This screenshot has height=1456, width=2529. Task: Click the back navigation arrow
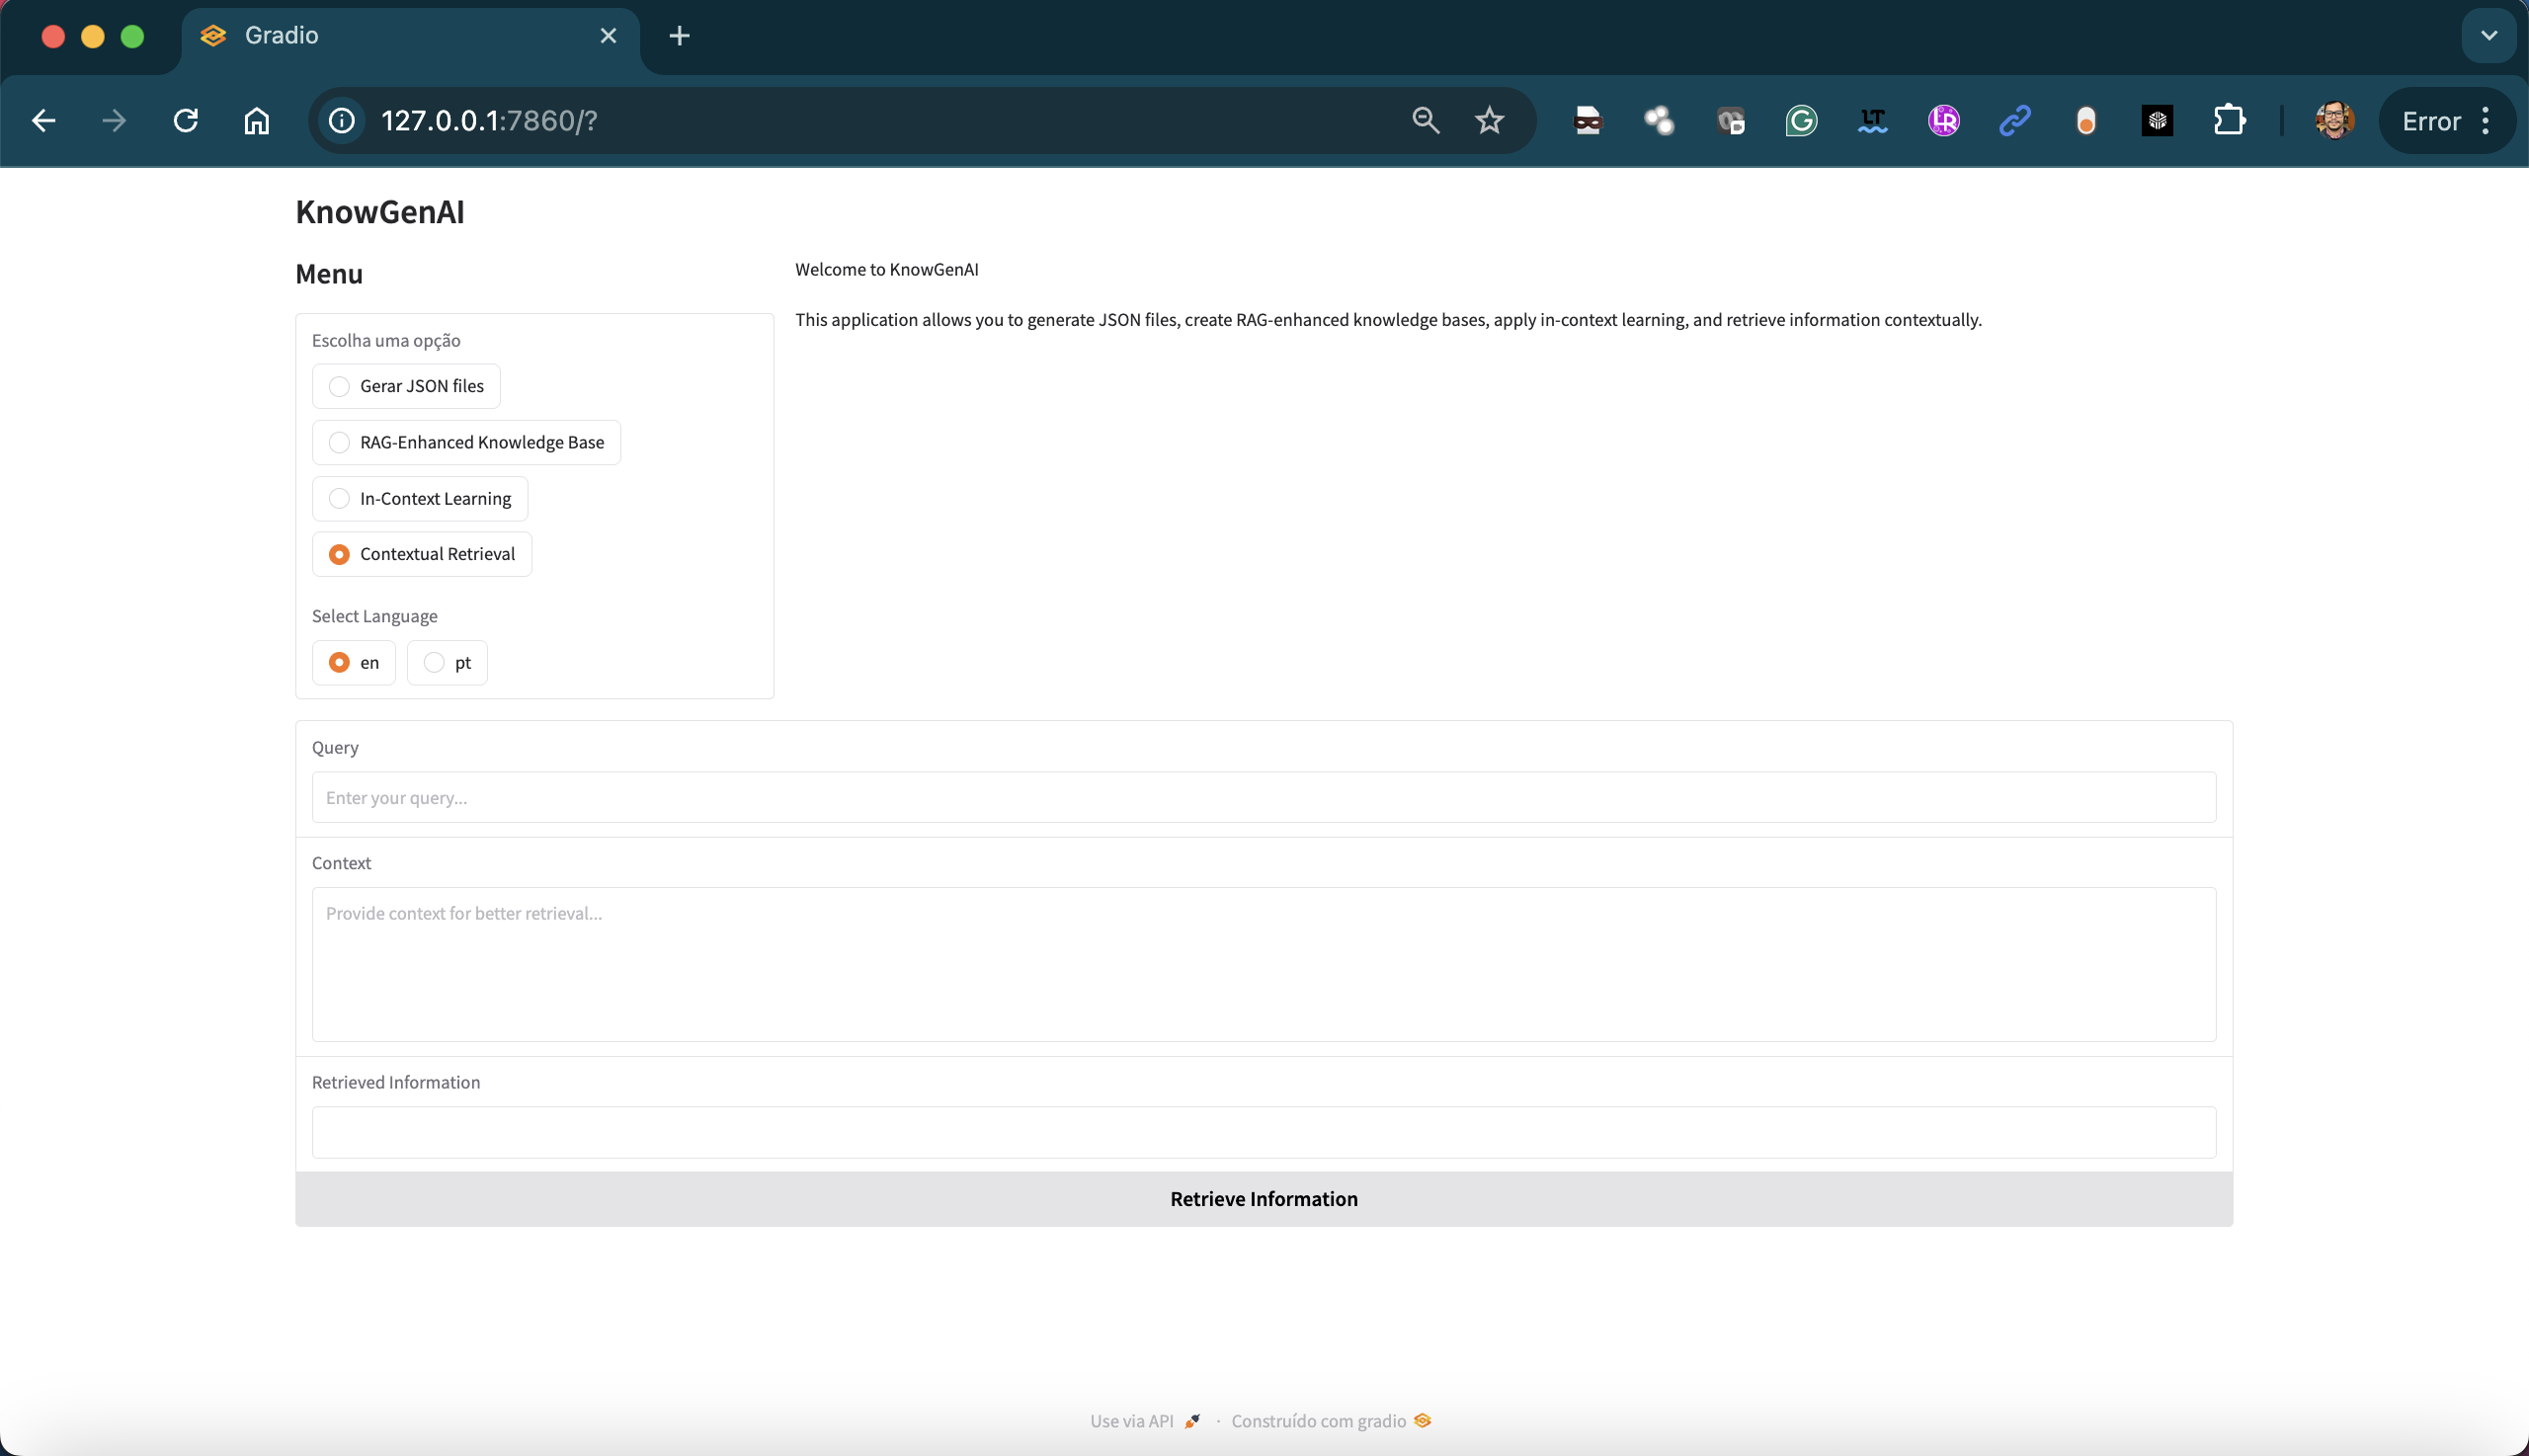[44, 121]
